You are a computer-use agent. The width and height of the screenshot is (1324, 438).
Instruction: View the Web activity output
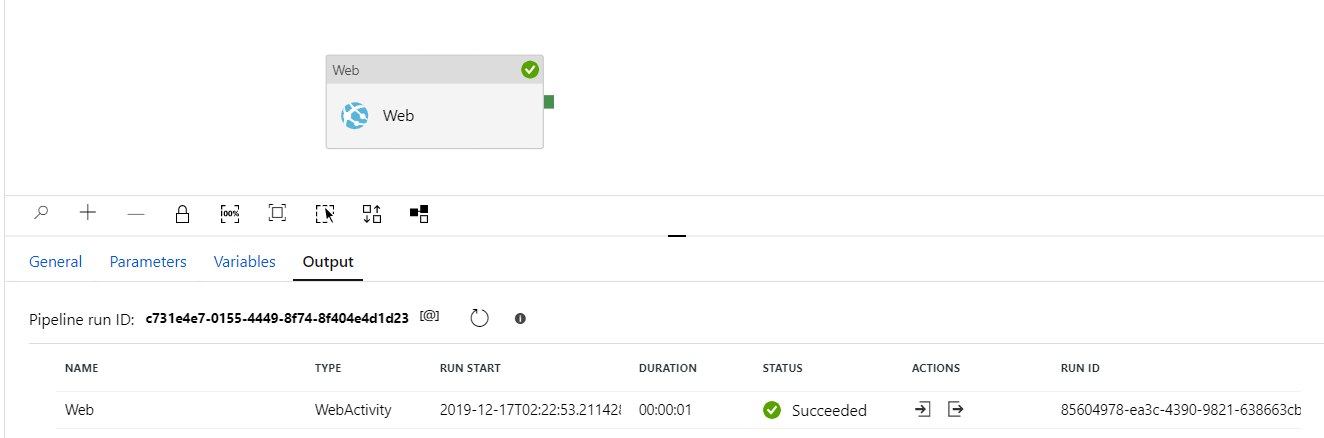click(x=956, y=410)
